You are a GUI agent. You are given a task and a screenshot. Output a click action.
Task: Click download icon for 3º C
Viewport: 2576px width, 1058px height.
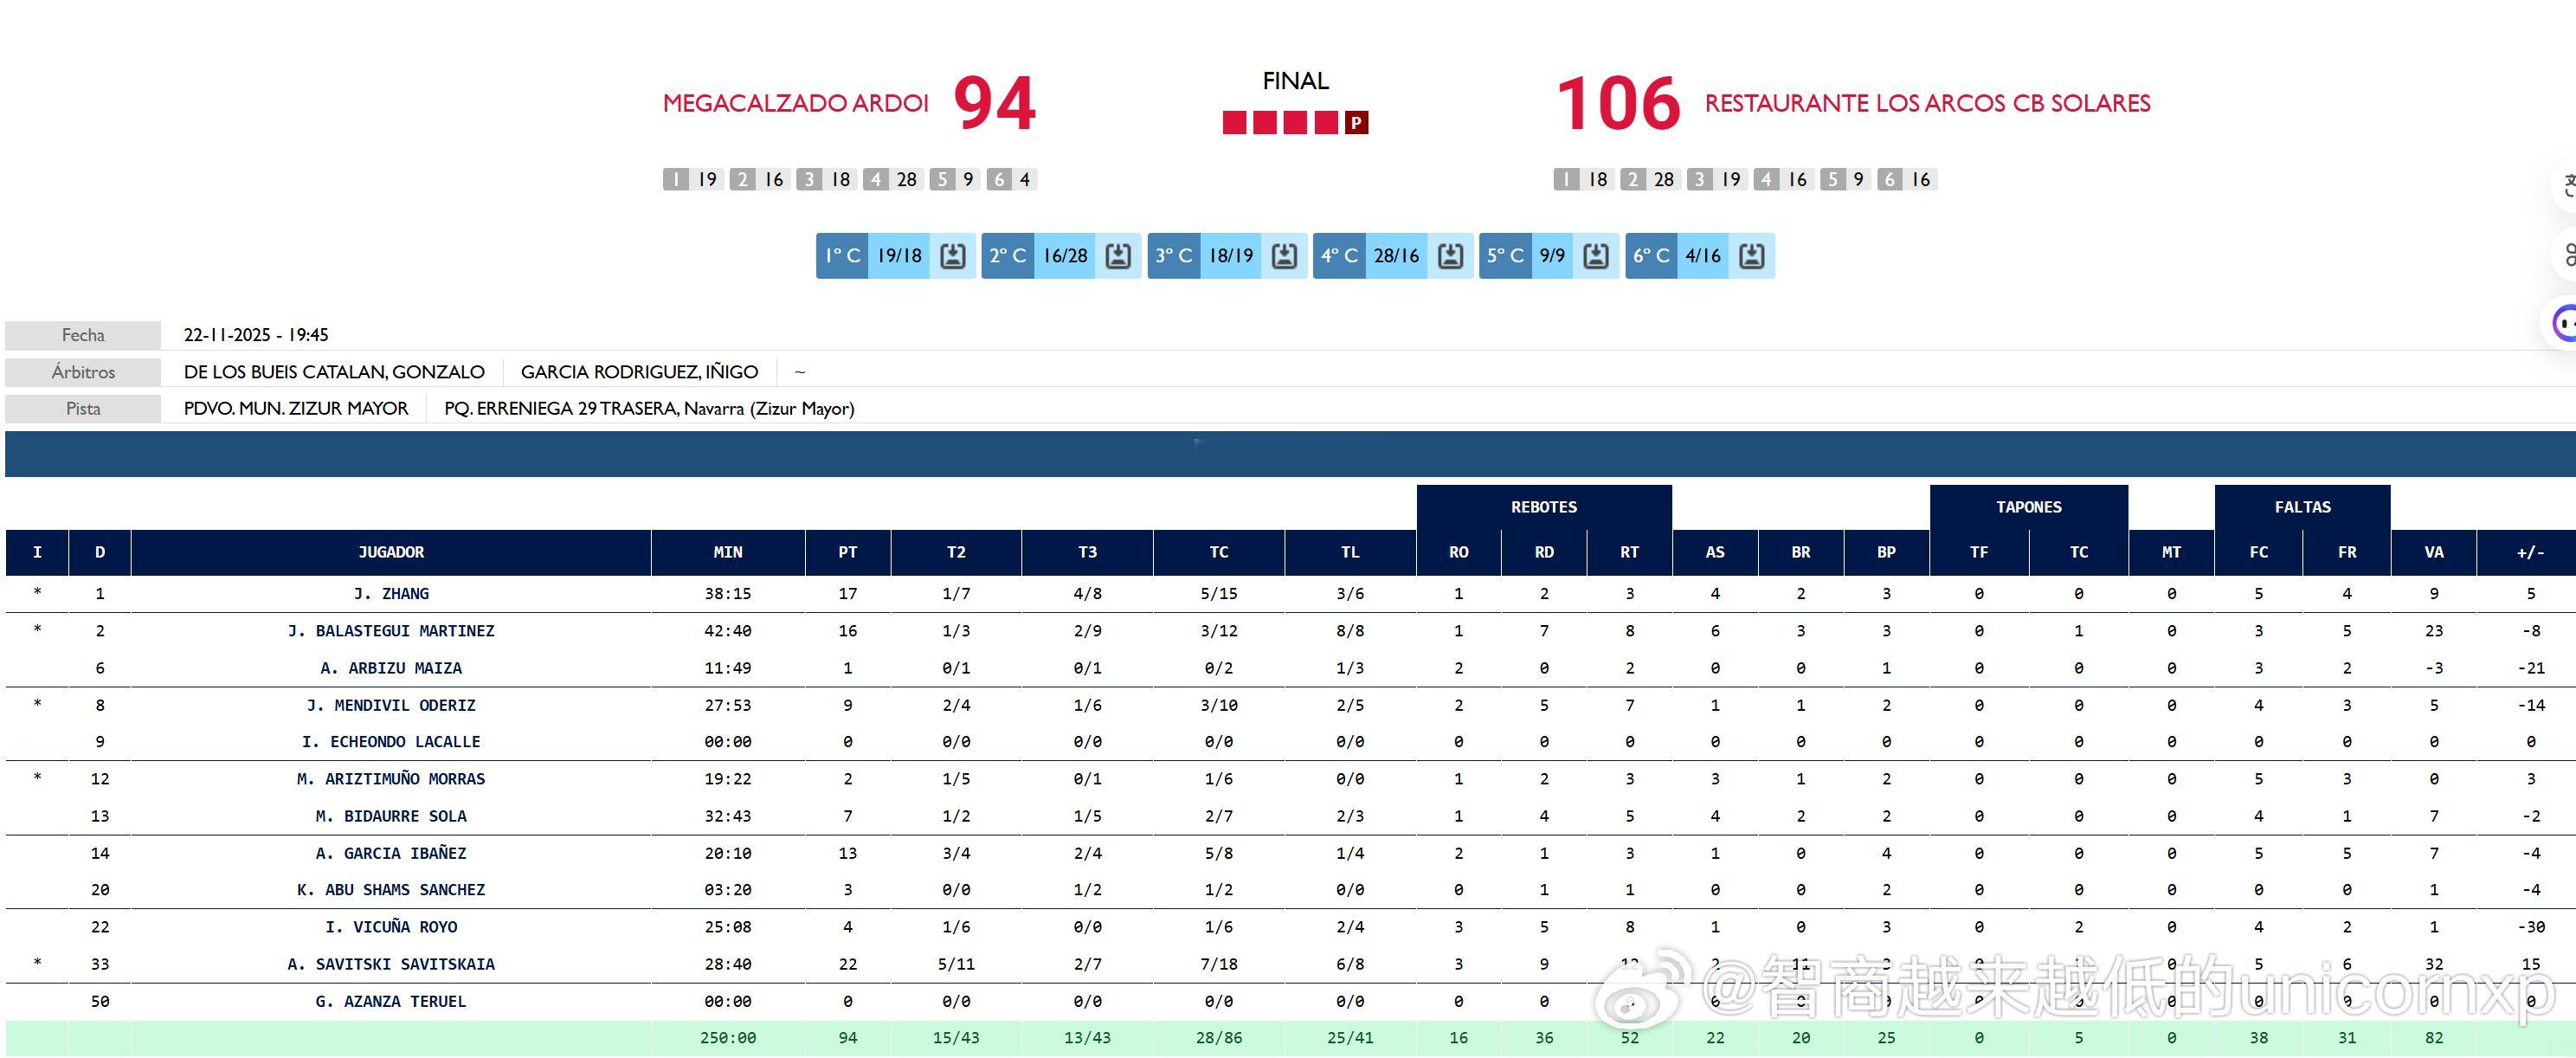point(1284,256)
